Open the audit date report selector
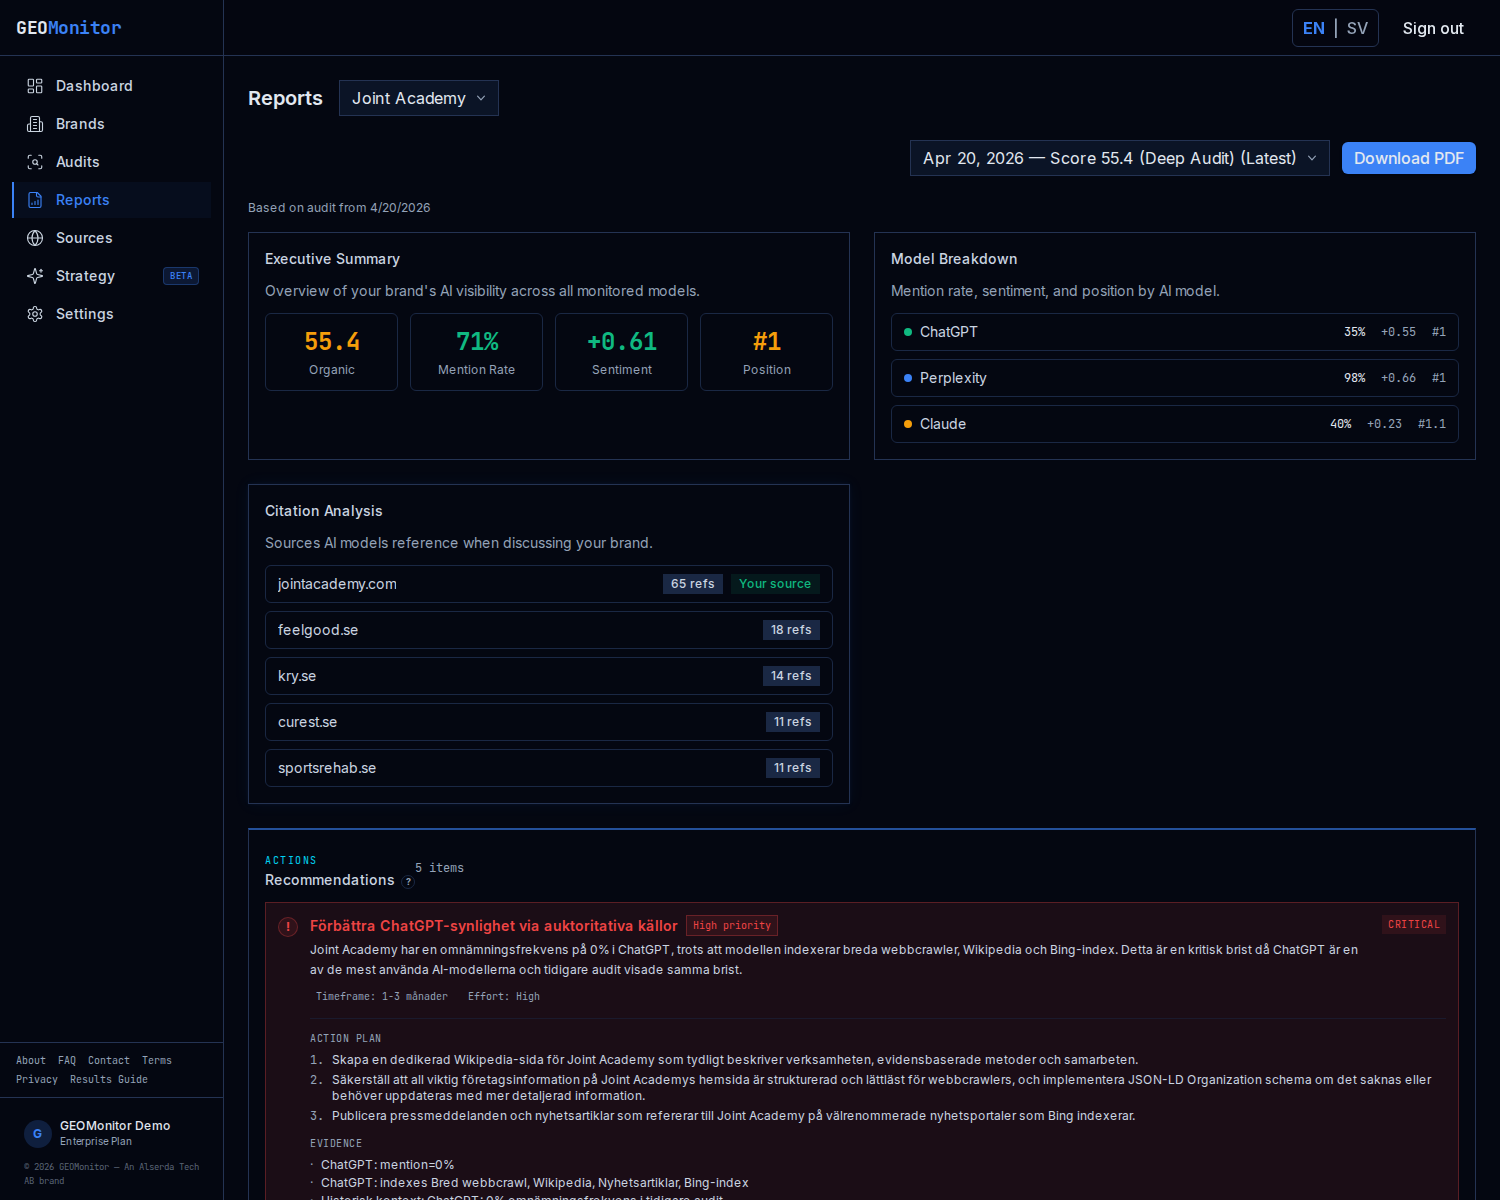Screen dimensions: 1500x1200 click(1120, 158)
